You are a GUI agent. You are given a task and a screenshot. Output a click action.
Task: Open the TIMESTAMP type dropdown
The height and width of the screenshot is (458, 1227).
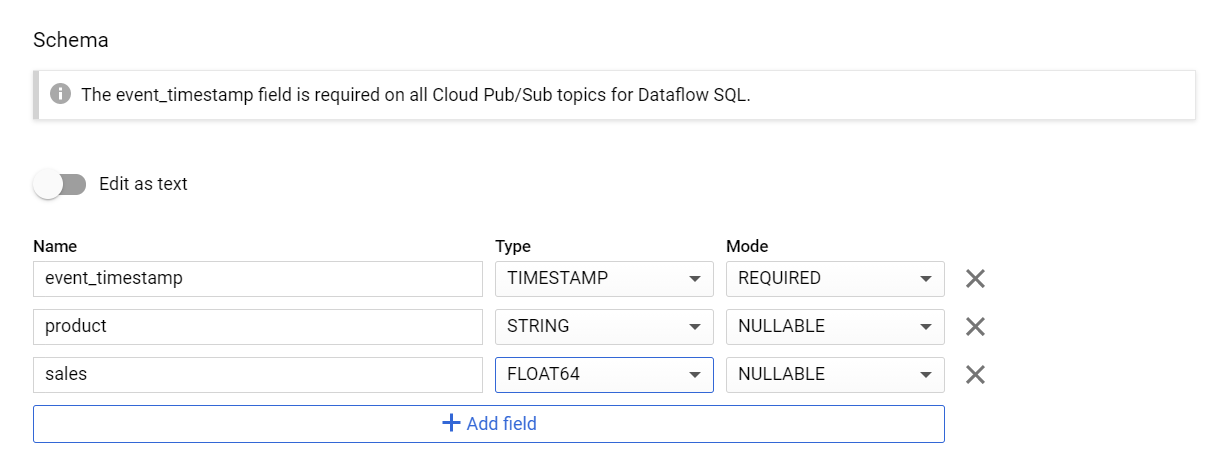(604, 279)
